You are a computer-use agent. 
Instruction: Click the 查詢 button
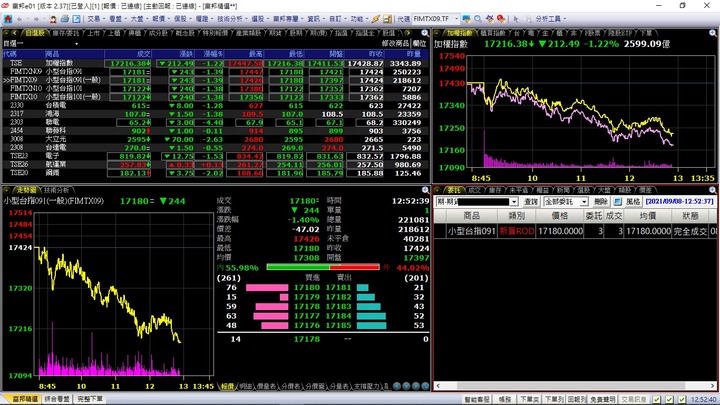pos(531,202)
